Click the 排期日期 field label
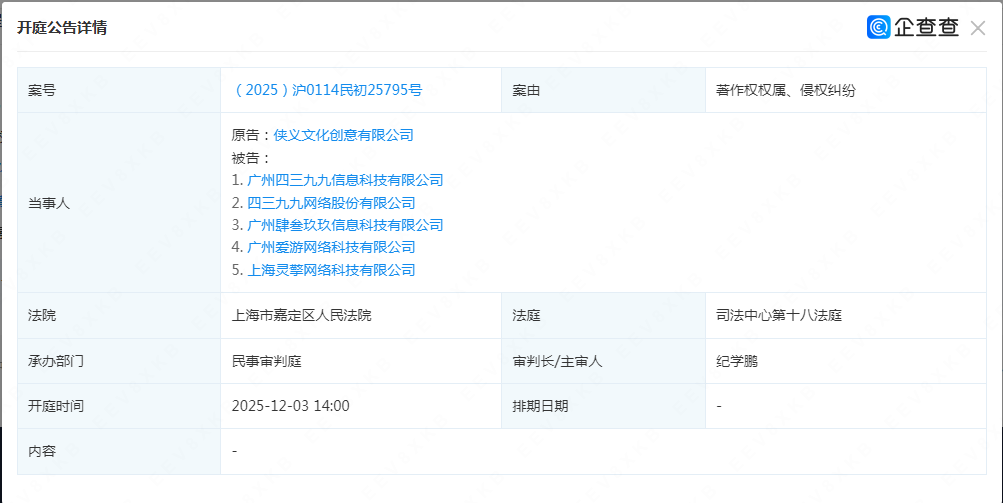1003x503 pixels. coord(540,406)
